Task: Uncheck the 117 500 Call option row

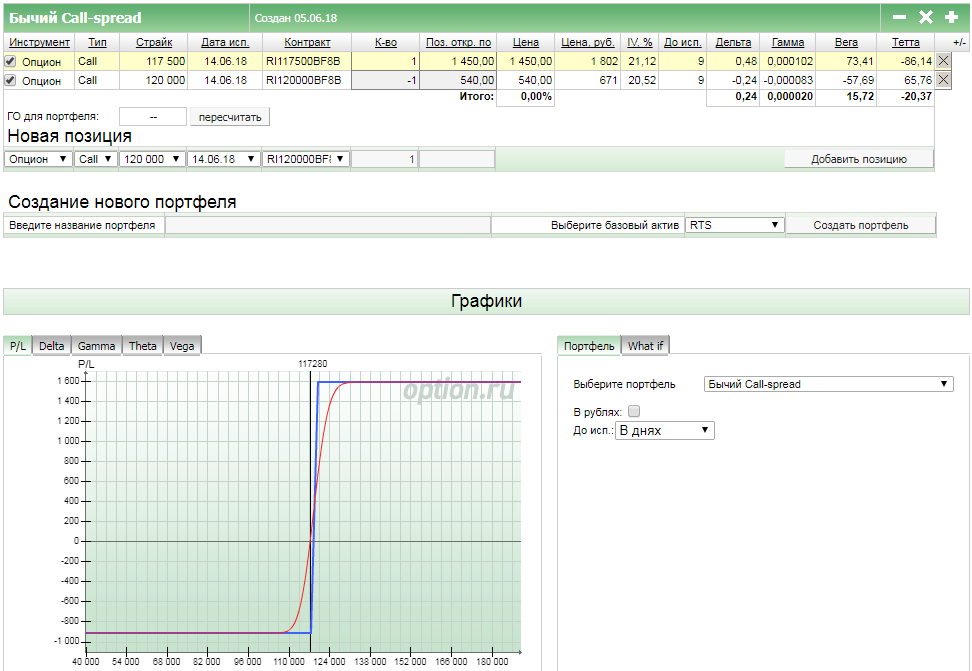Action: 11,61
